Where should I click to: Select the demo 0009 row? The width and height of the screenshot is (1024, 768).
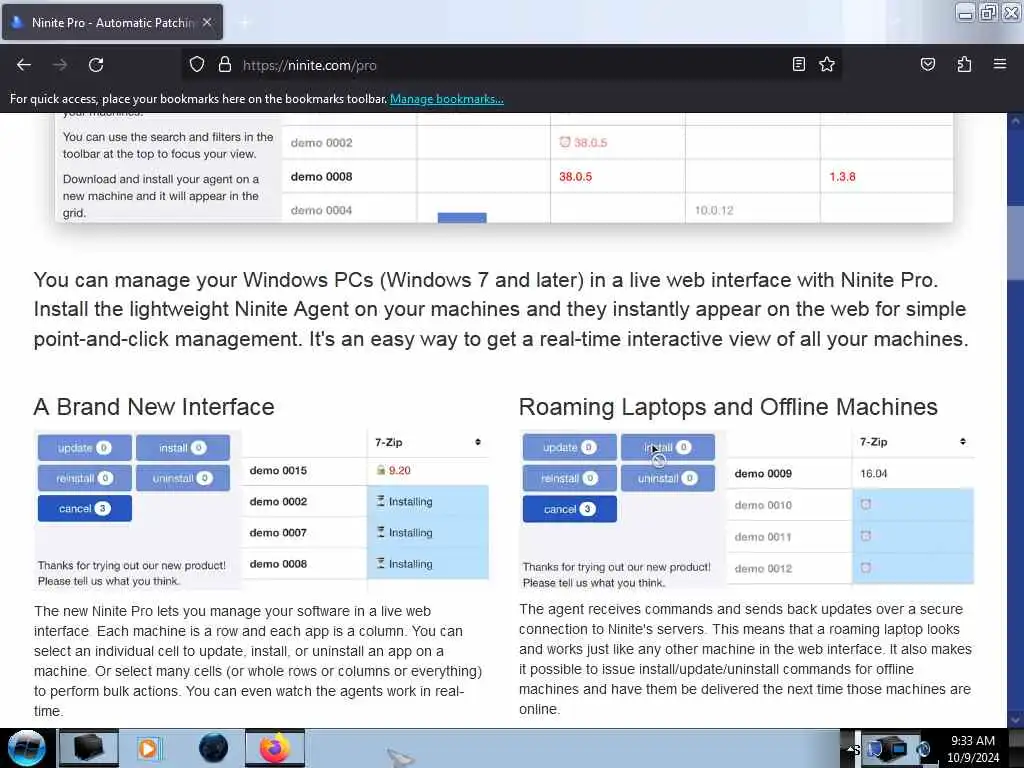850,473
